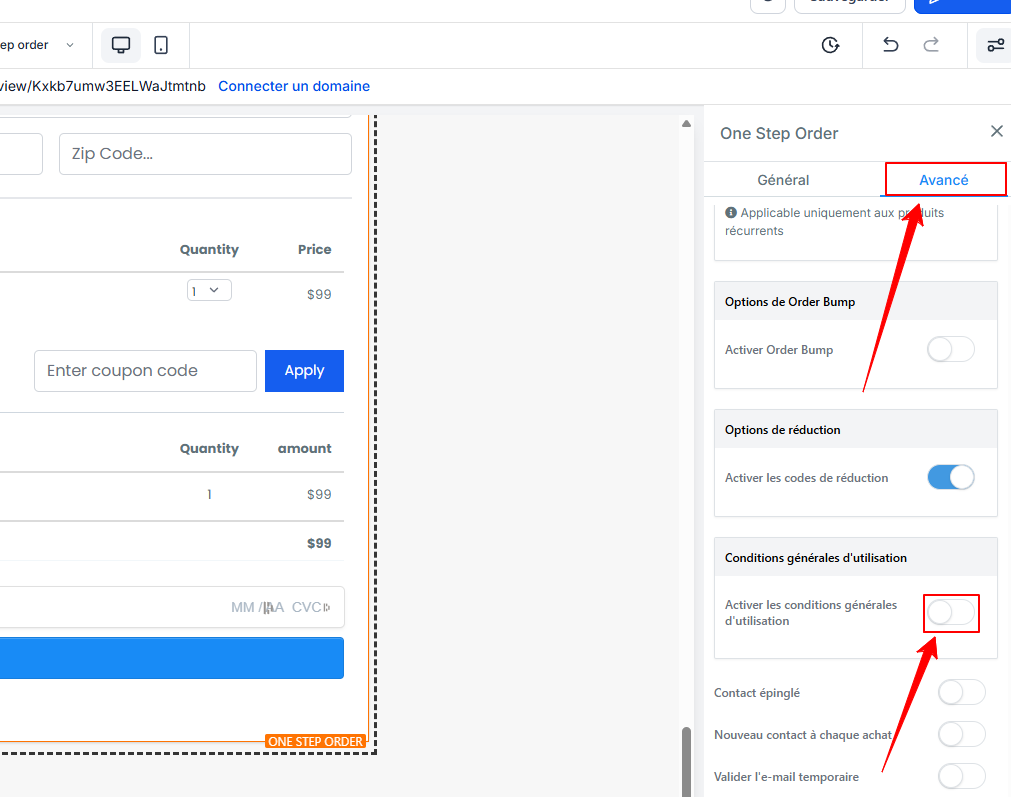
Task: Click the Enter coupon code field
Action: (145, 371)
